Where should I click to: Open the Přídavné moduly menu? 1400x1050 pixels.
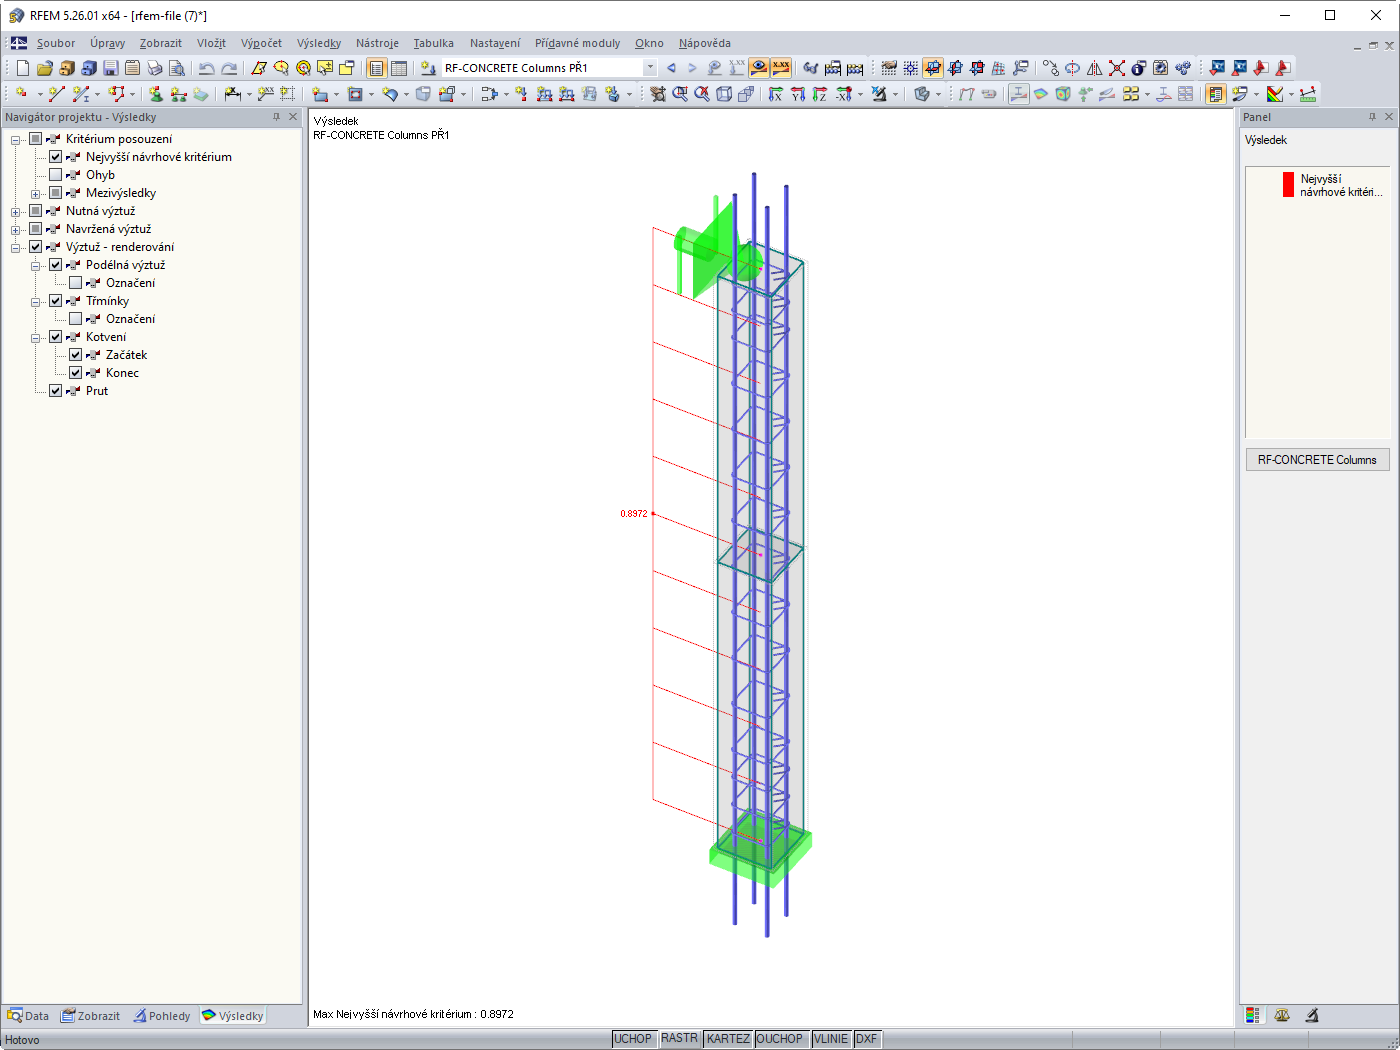pos(577,43)
